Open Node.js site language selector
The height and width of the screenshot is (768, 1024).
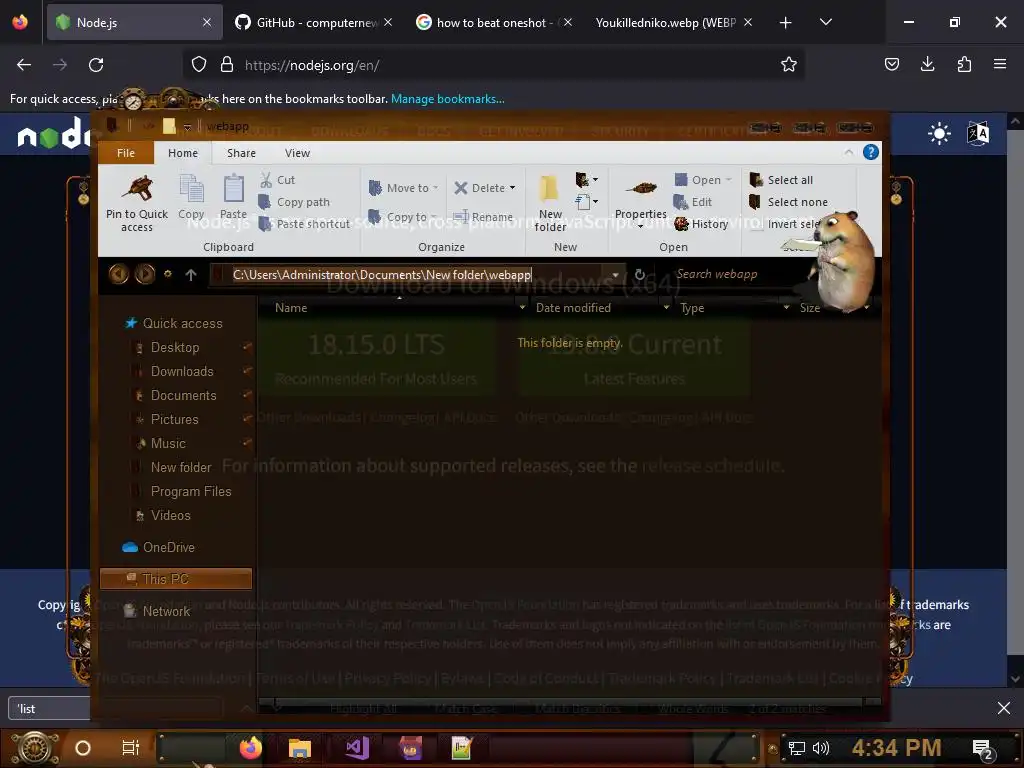click(x=978, y=134)
